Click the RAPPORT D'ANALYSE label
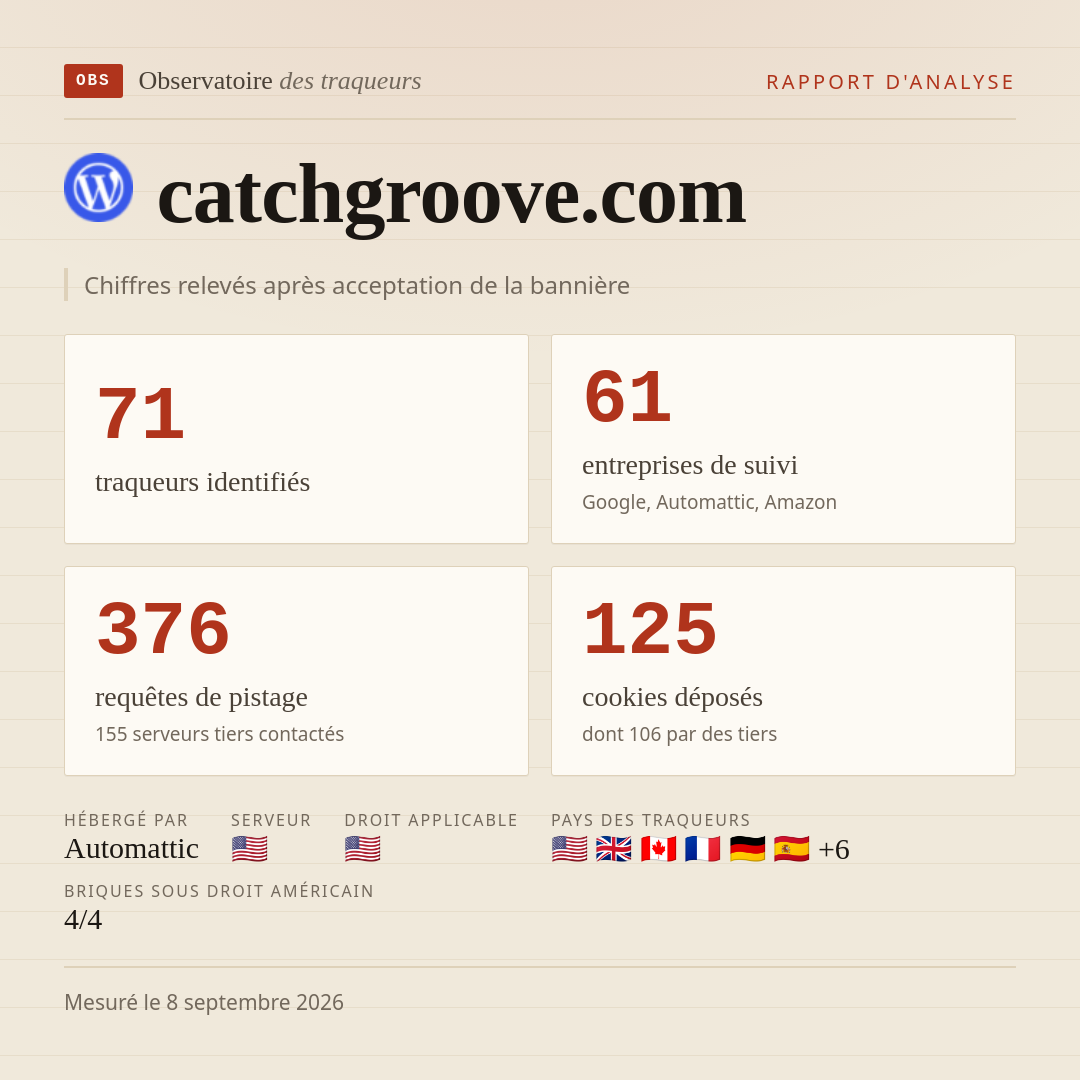 click(x=891, y=82)
